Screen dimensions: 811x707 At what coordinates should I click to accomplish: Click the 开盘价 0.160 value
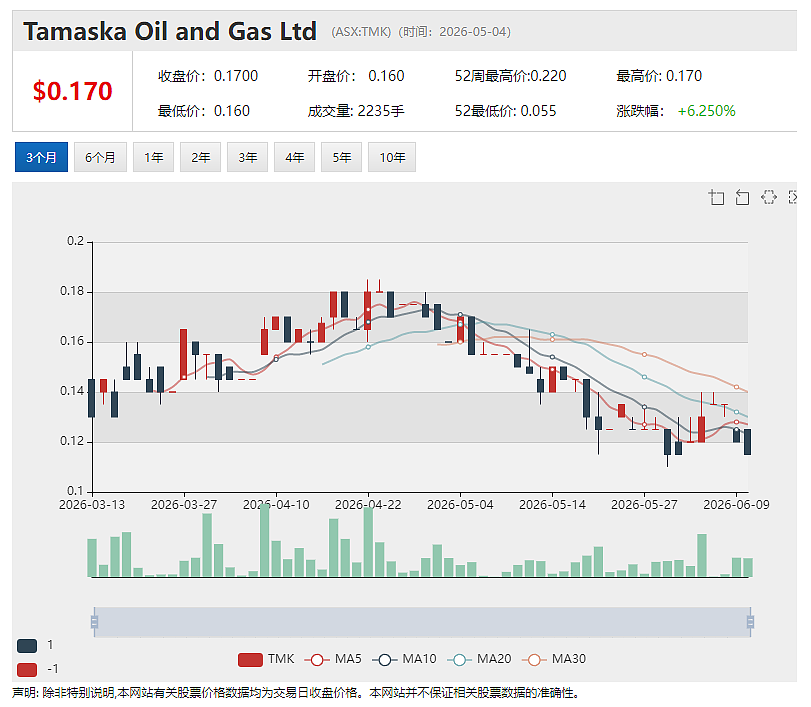[386, 76]
